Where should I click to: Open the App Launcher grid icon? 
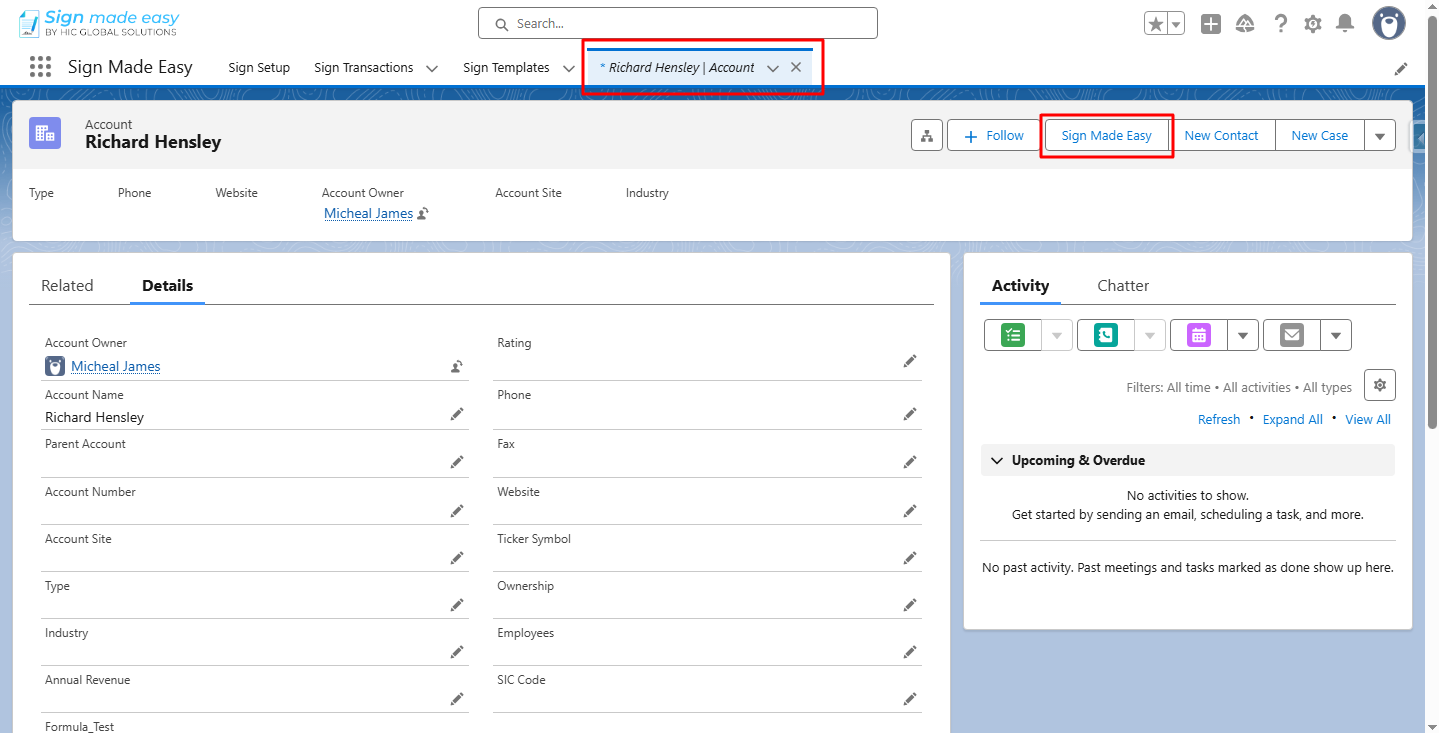pyautogui.click(x=40, y=66)
